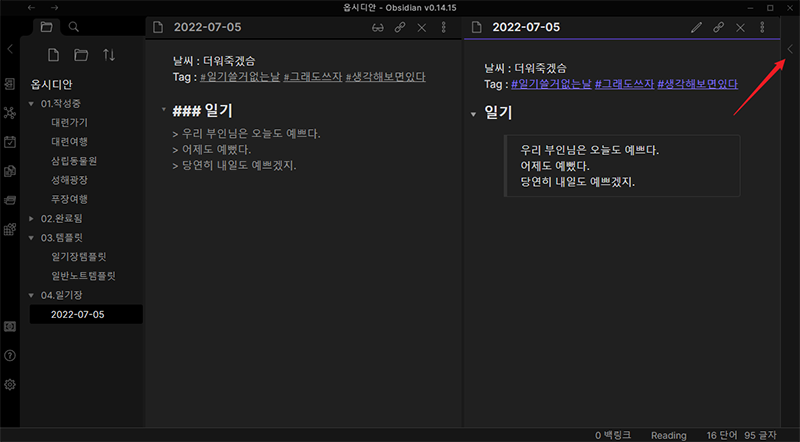Collapse the 04.일기장 folder

coord(31,296)
